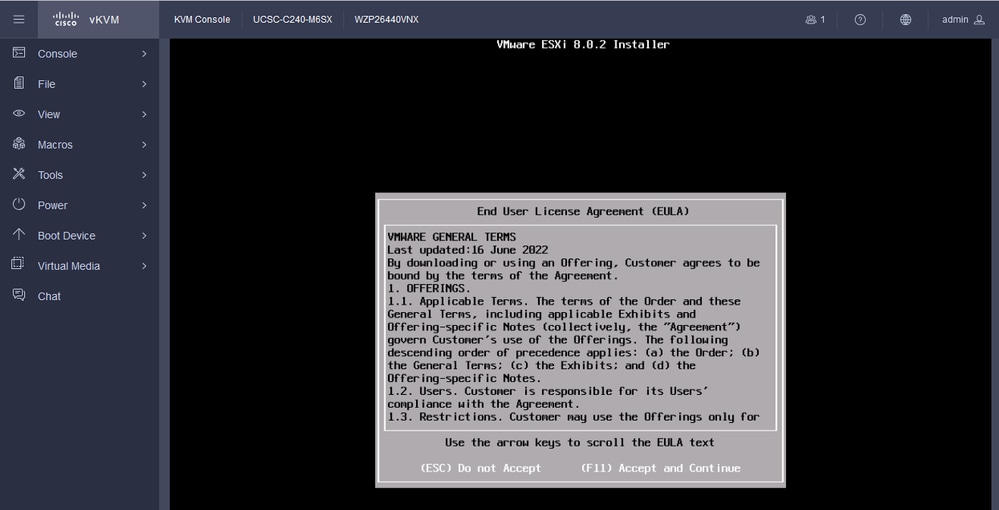Click the '1. OFFERINGS.' line

(x=429, y=288)
